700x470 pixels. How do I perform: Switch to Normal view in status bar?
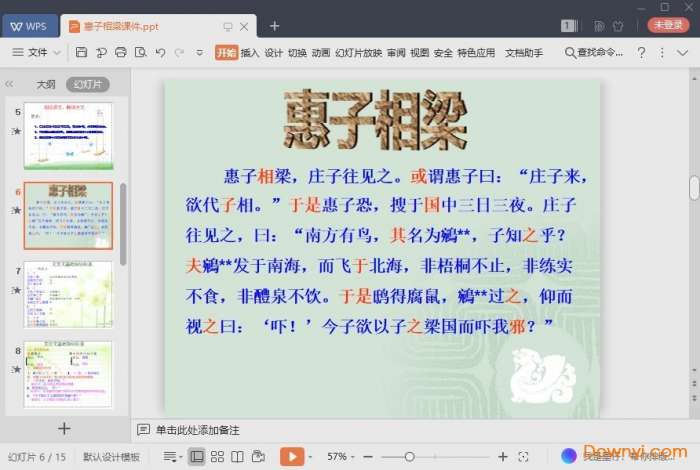pos(196,456)
